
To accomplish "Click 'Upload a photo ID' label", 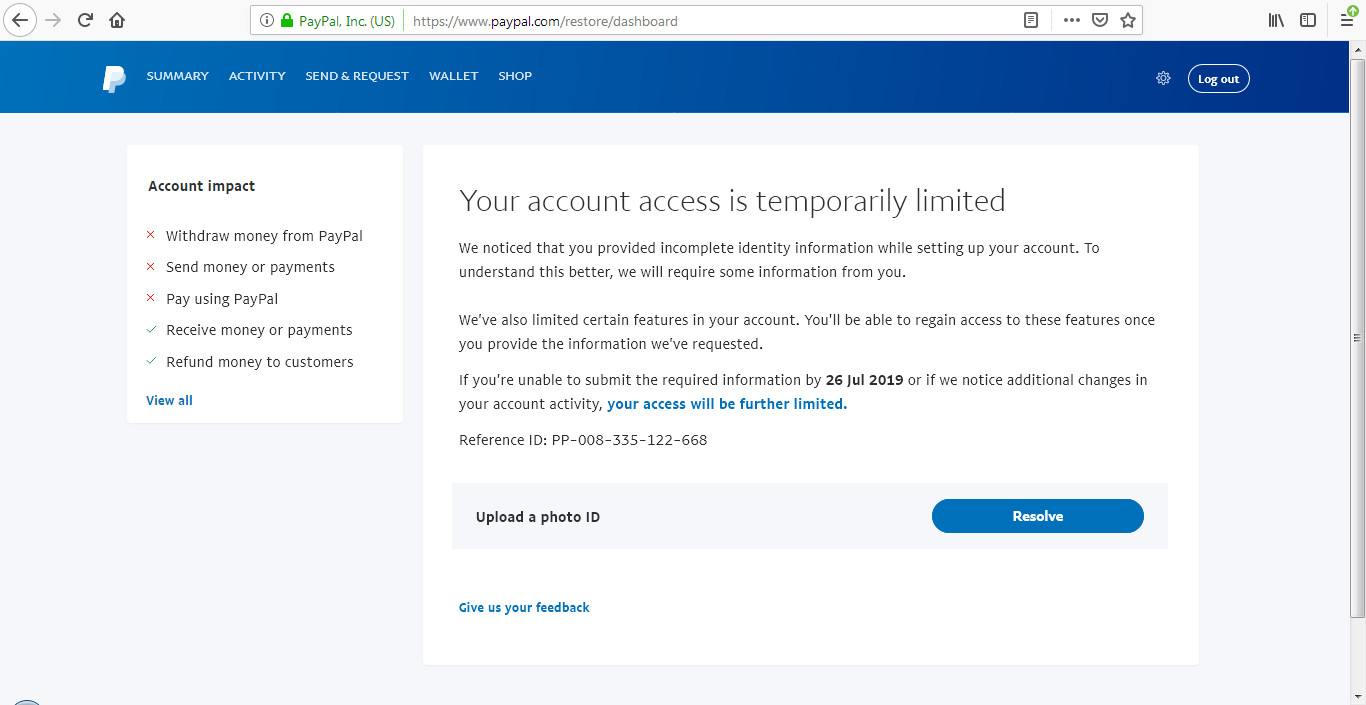I will 538,517.
